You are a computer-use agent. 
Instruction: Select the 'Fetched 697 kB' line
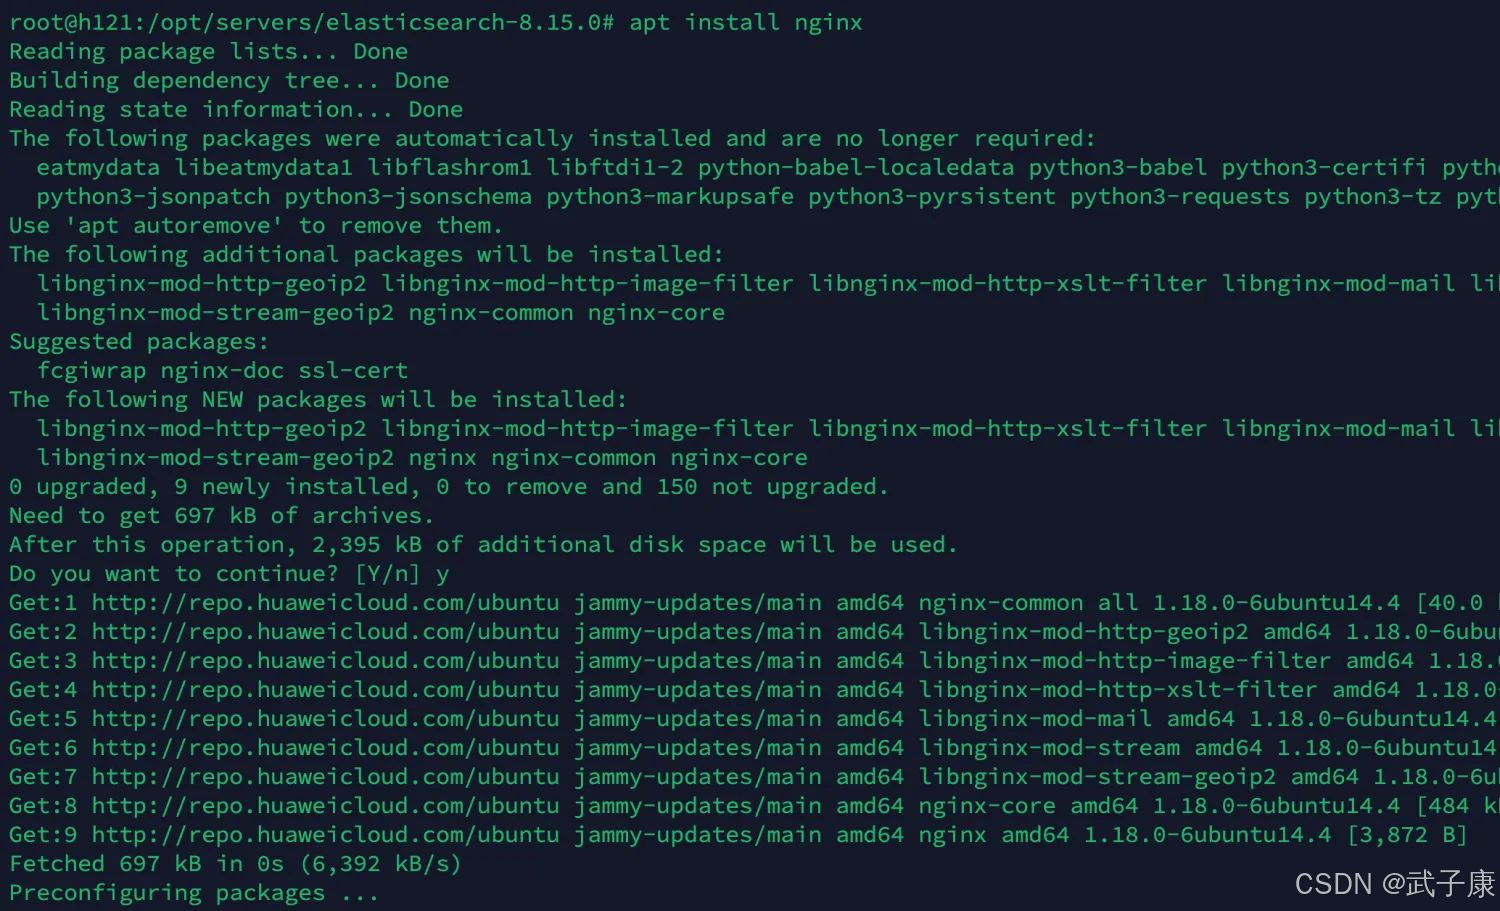click(x=235, y=864)
